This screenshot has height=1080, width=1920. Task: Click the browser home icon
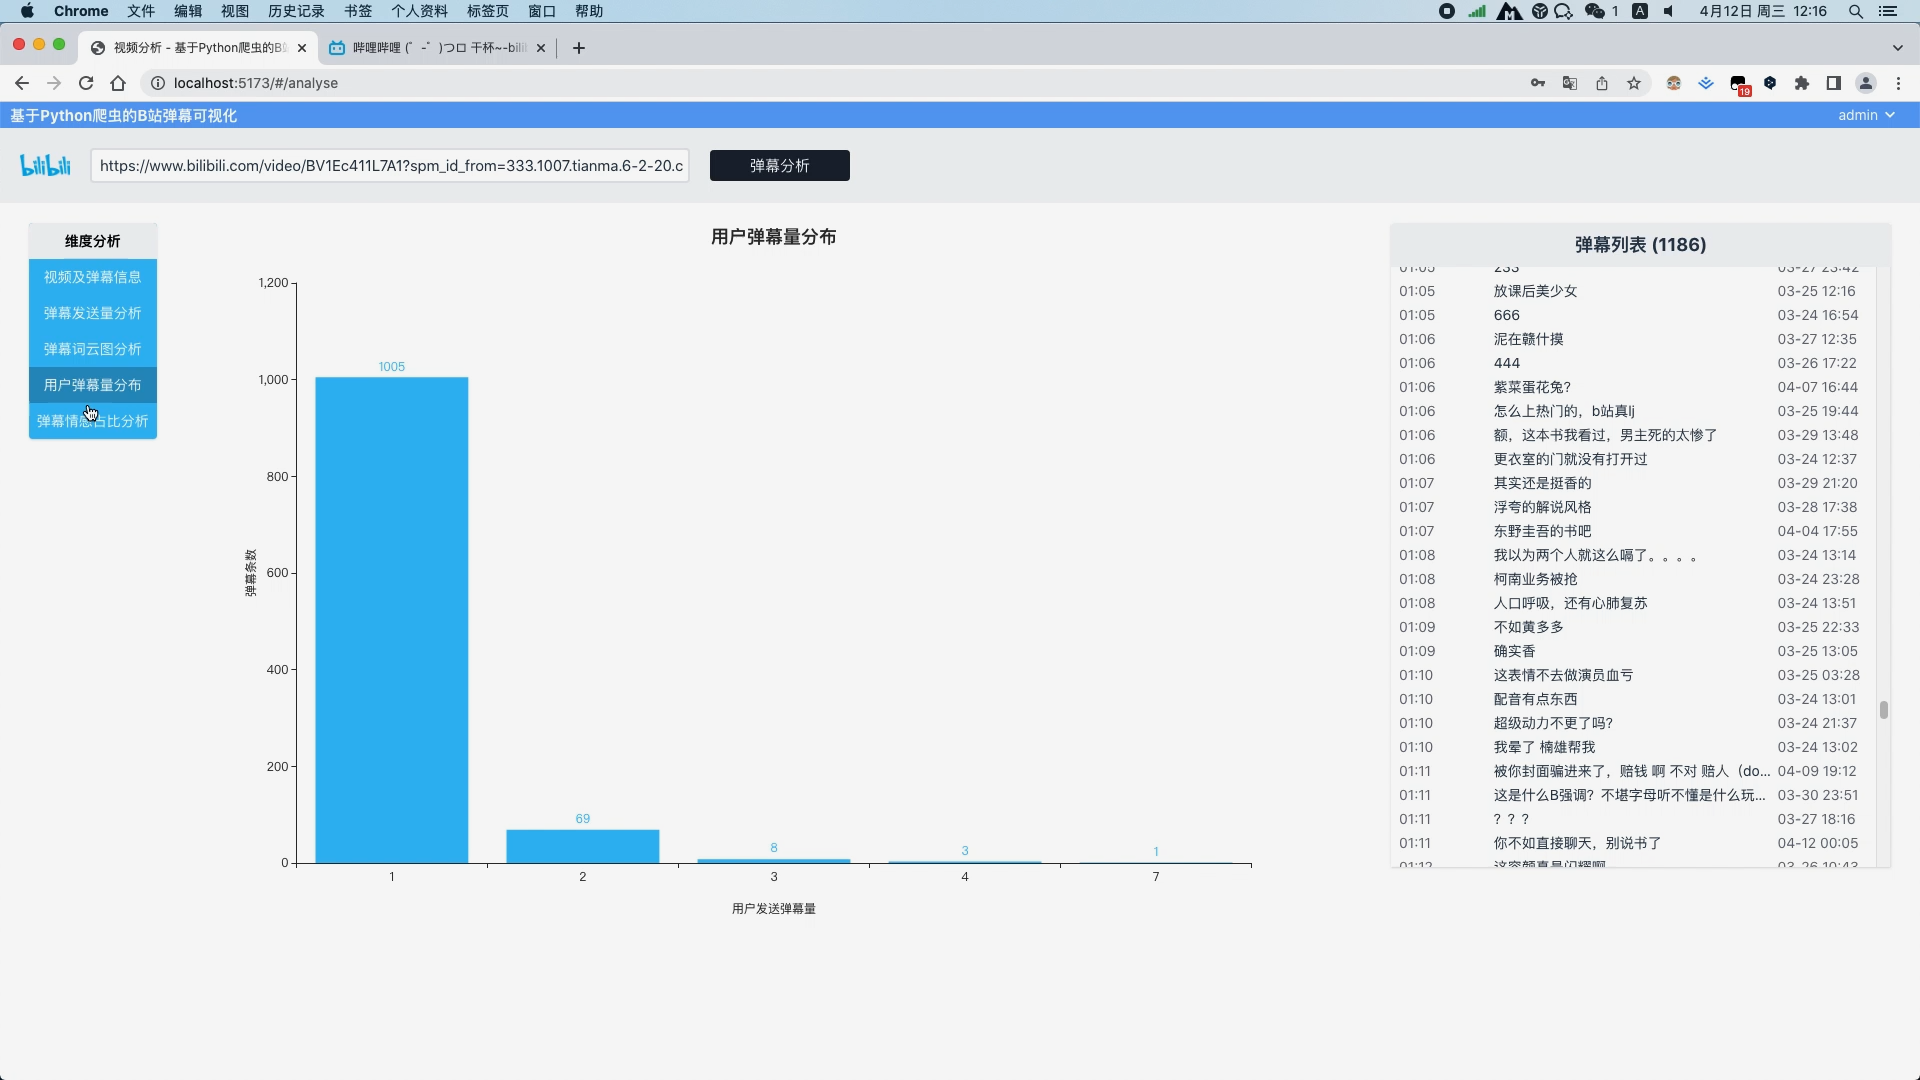click(x=118, y=83)
